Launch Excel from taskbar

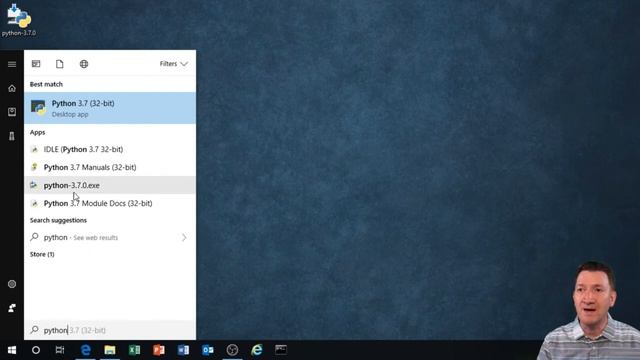point(134,350)
